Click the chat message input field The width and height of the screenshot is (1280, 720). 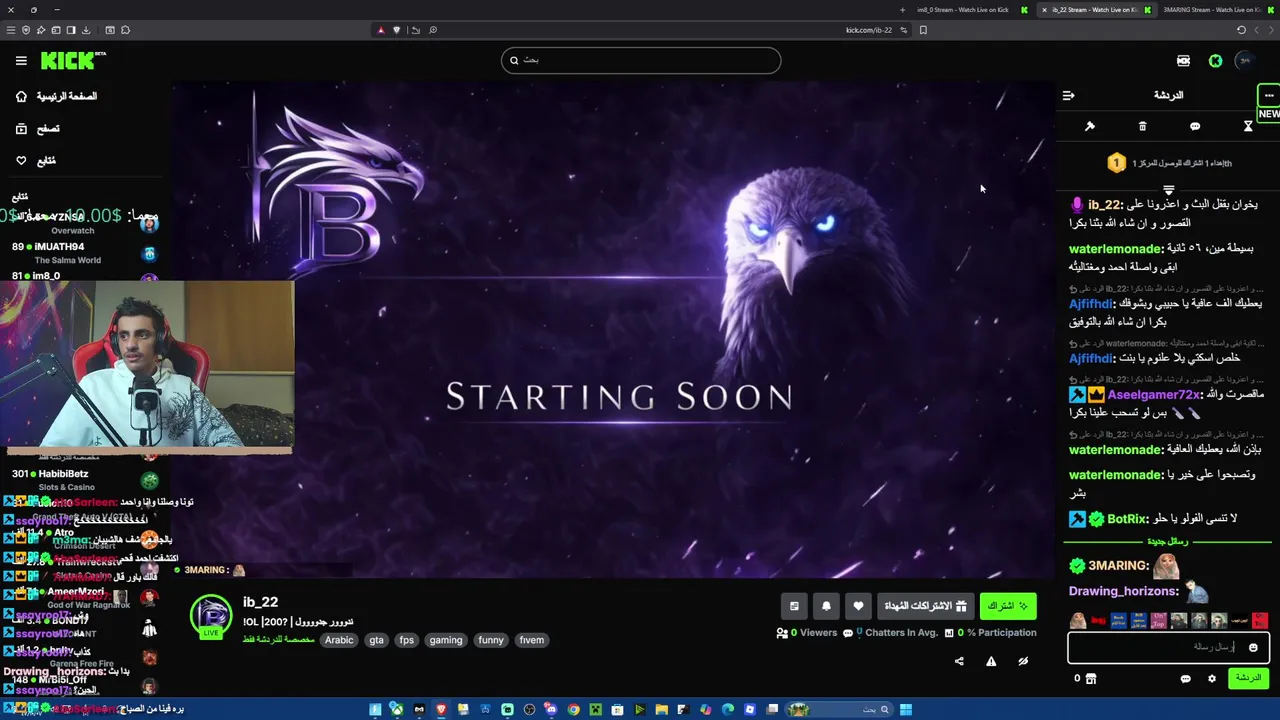point(1168,647)
